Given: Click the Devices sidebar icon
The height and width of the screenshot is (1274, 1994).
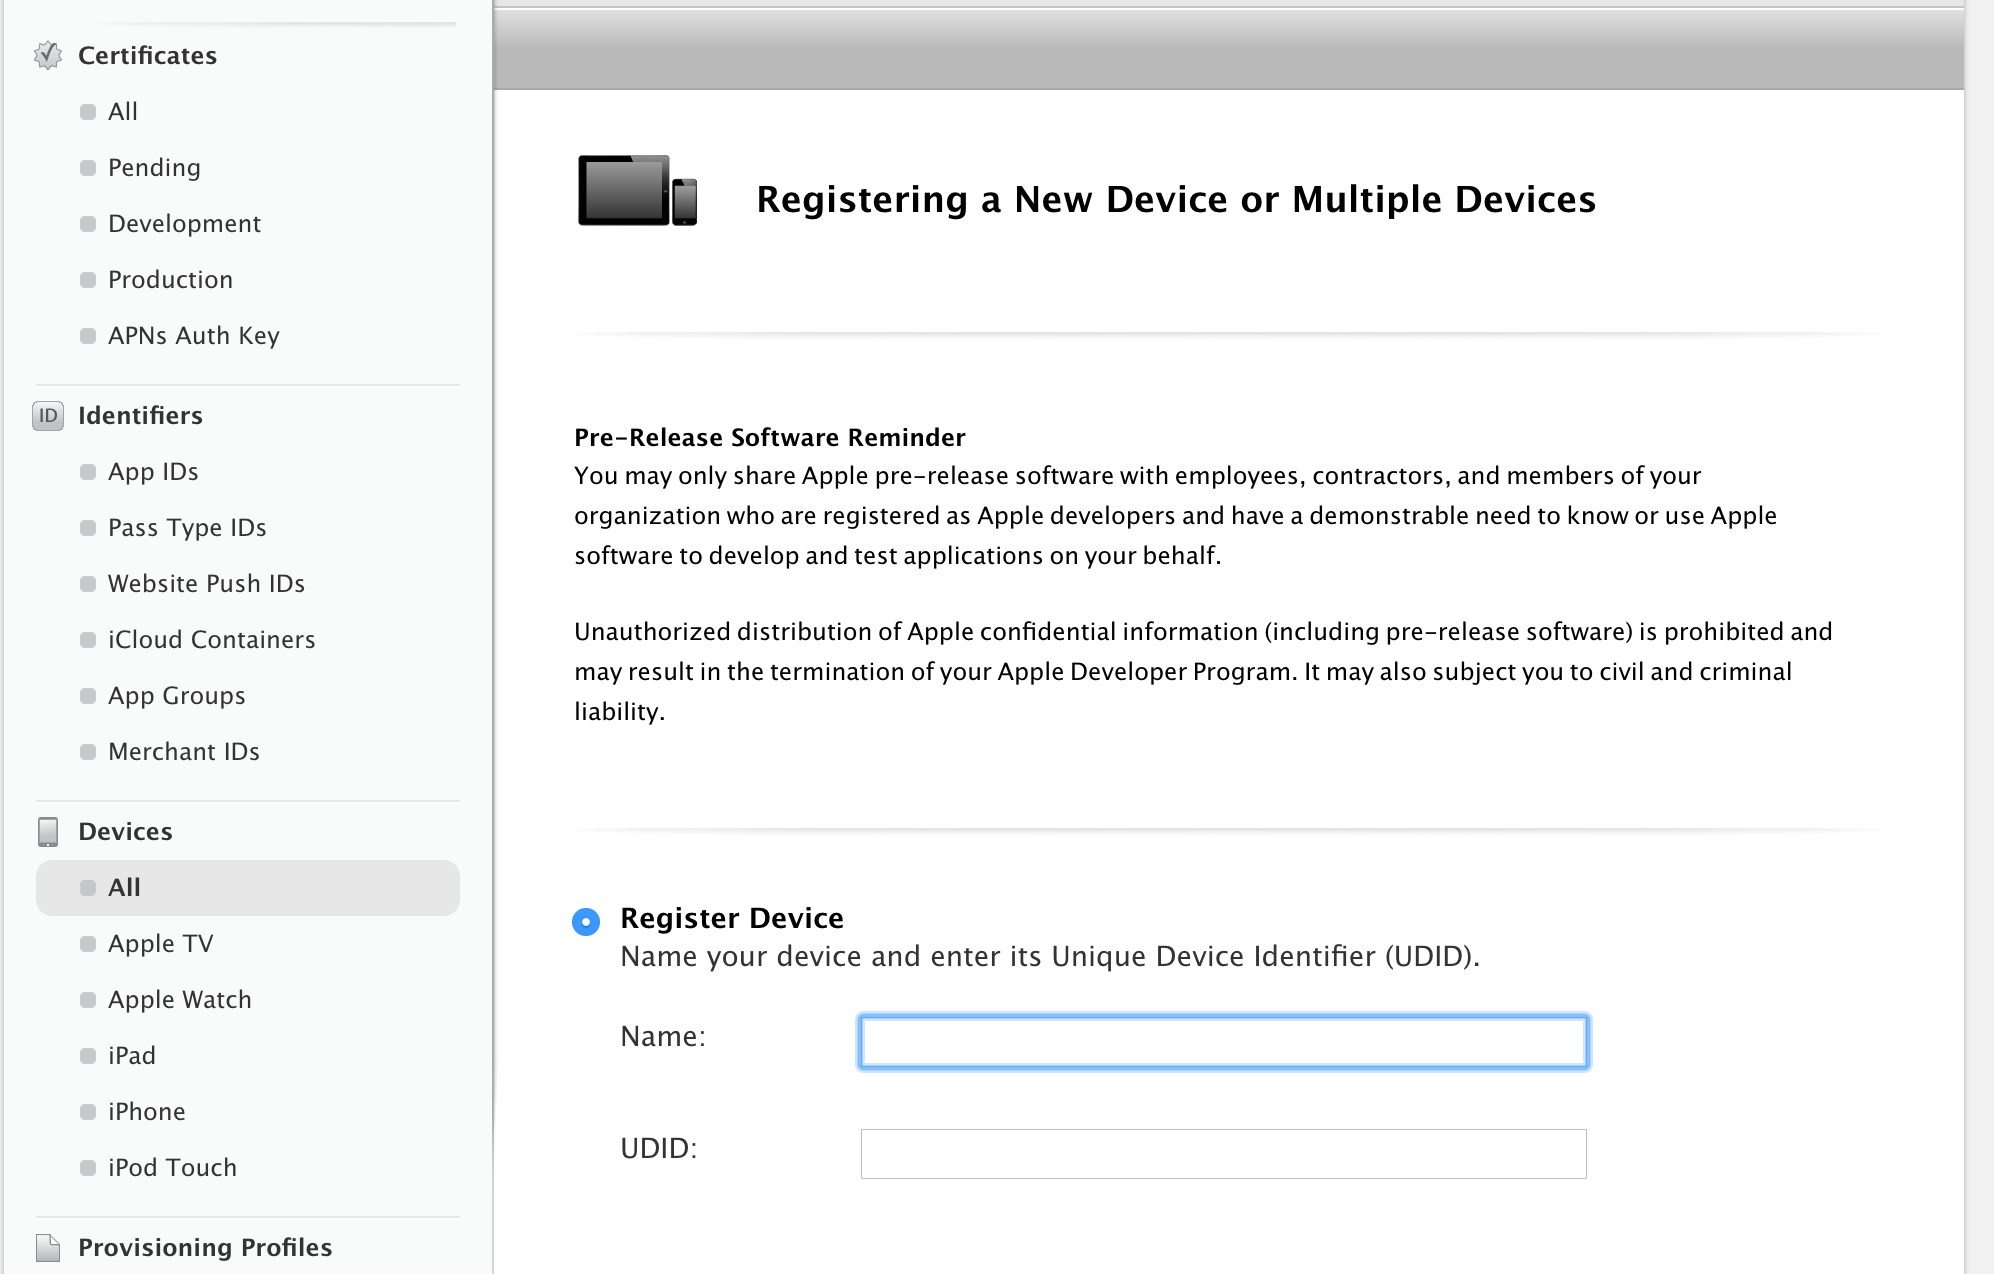Looking at the screenshot, I should point(47,831).
